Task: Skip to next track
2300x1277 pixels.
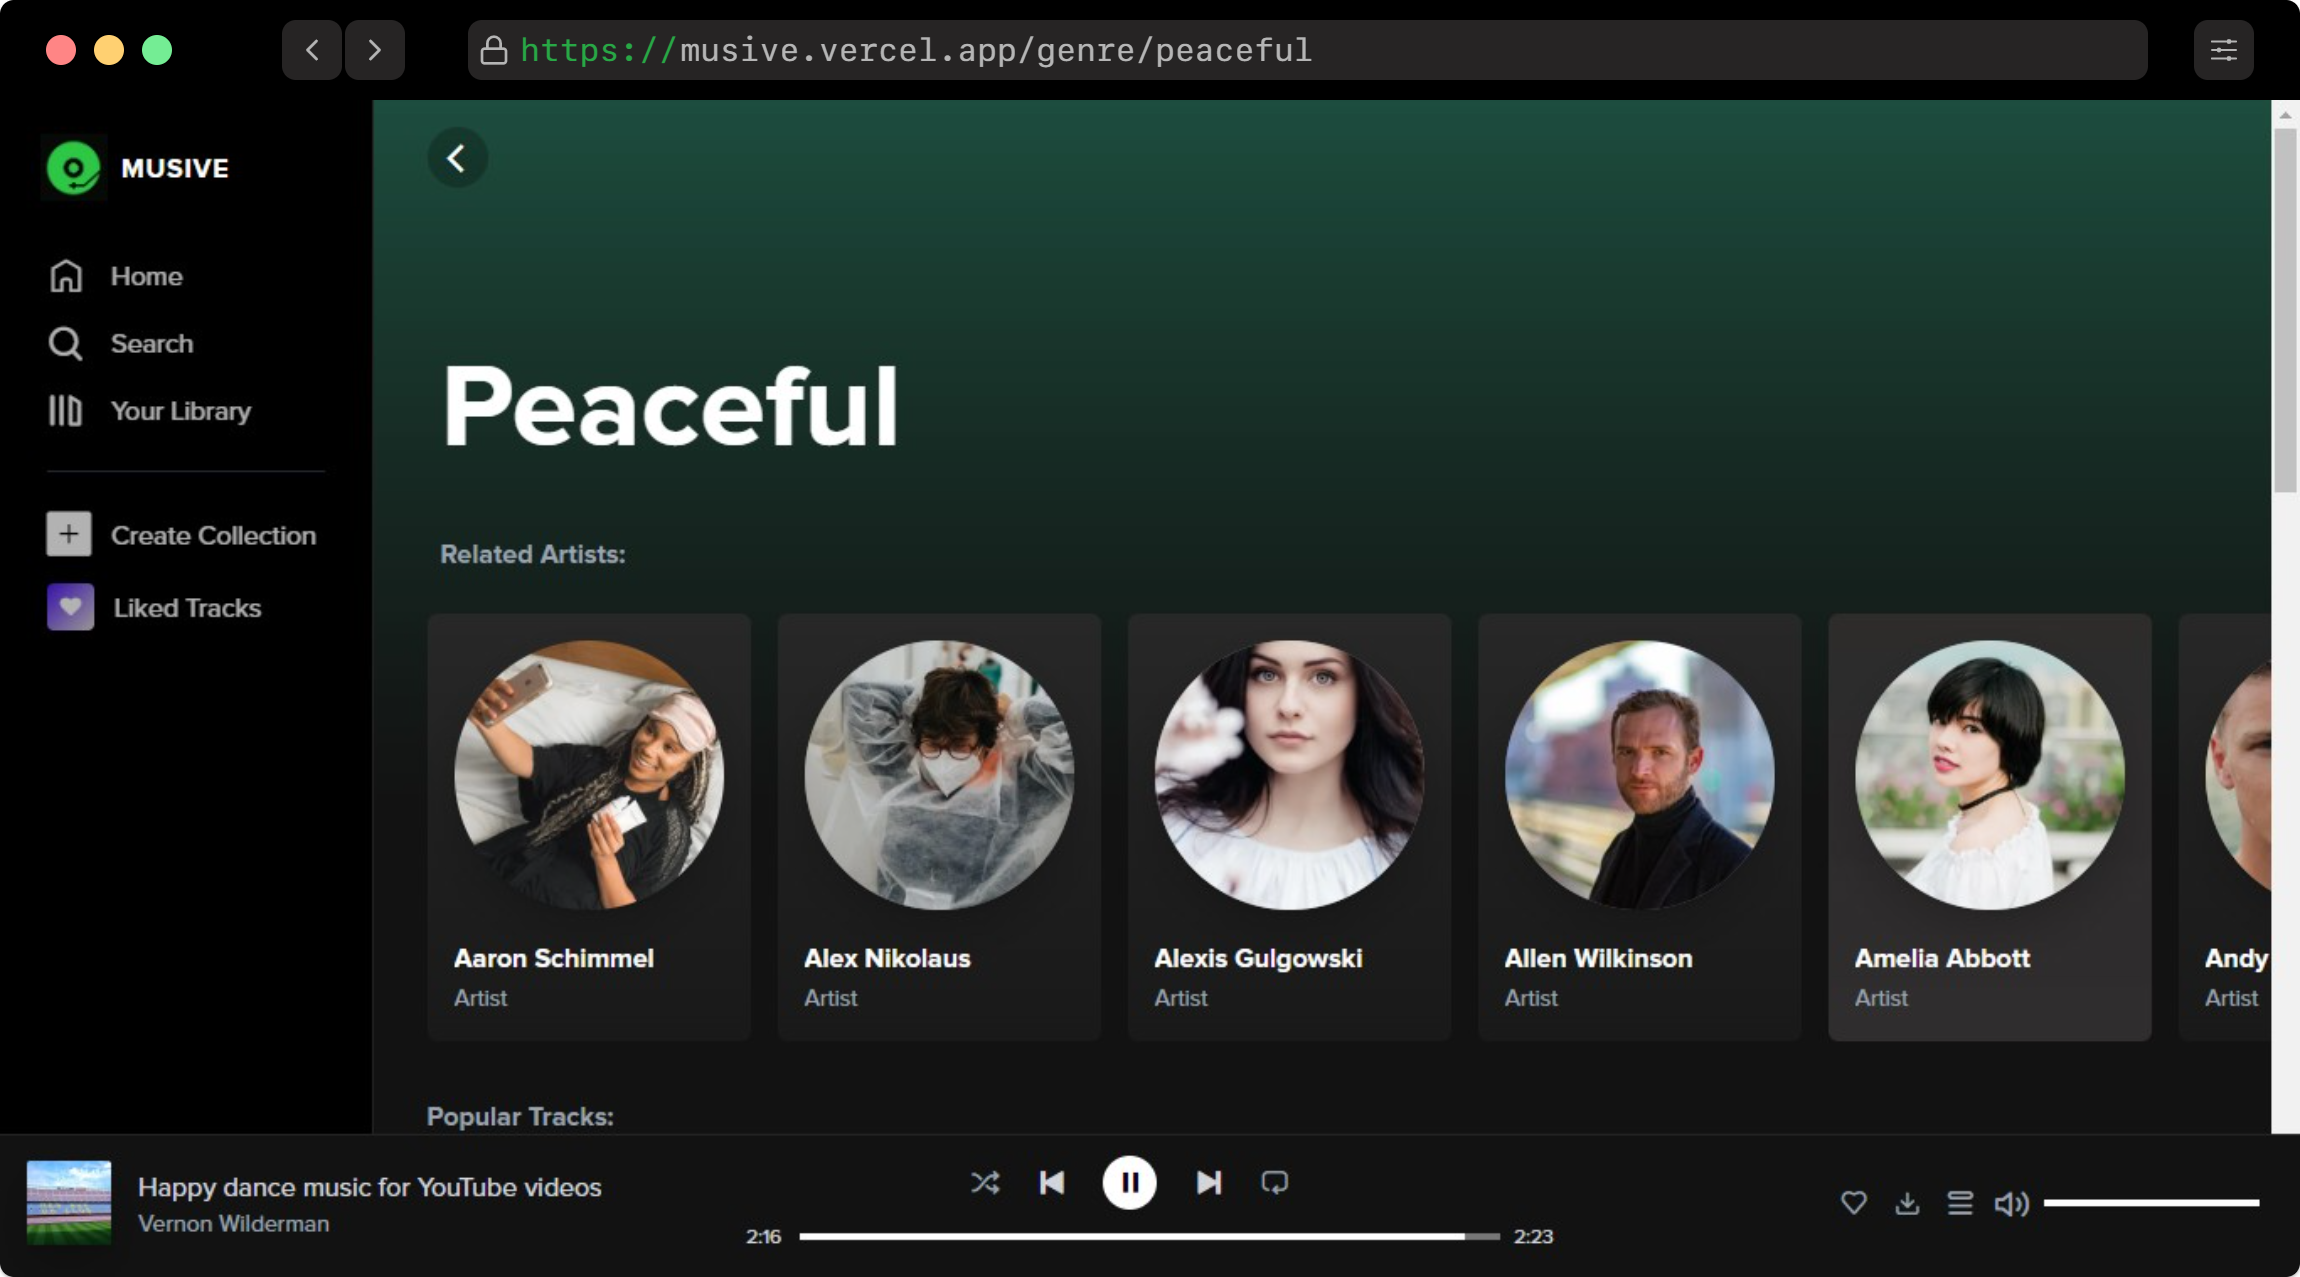Action: coord(1208,1183)
